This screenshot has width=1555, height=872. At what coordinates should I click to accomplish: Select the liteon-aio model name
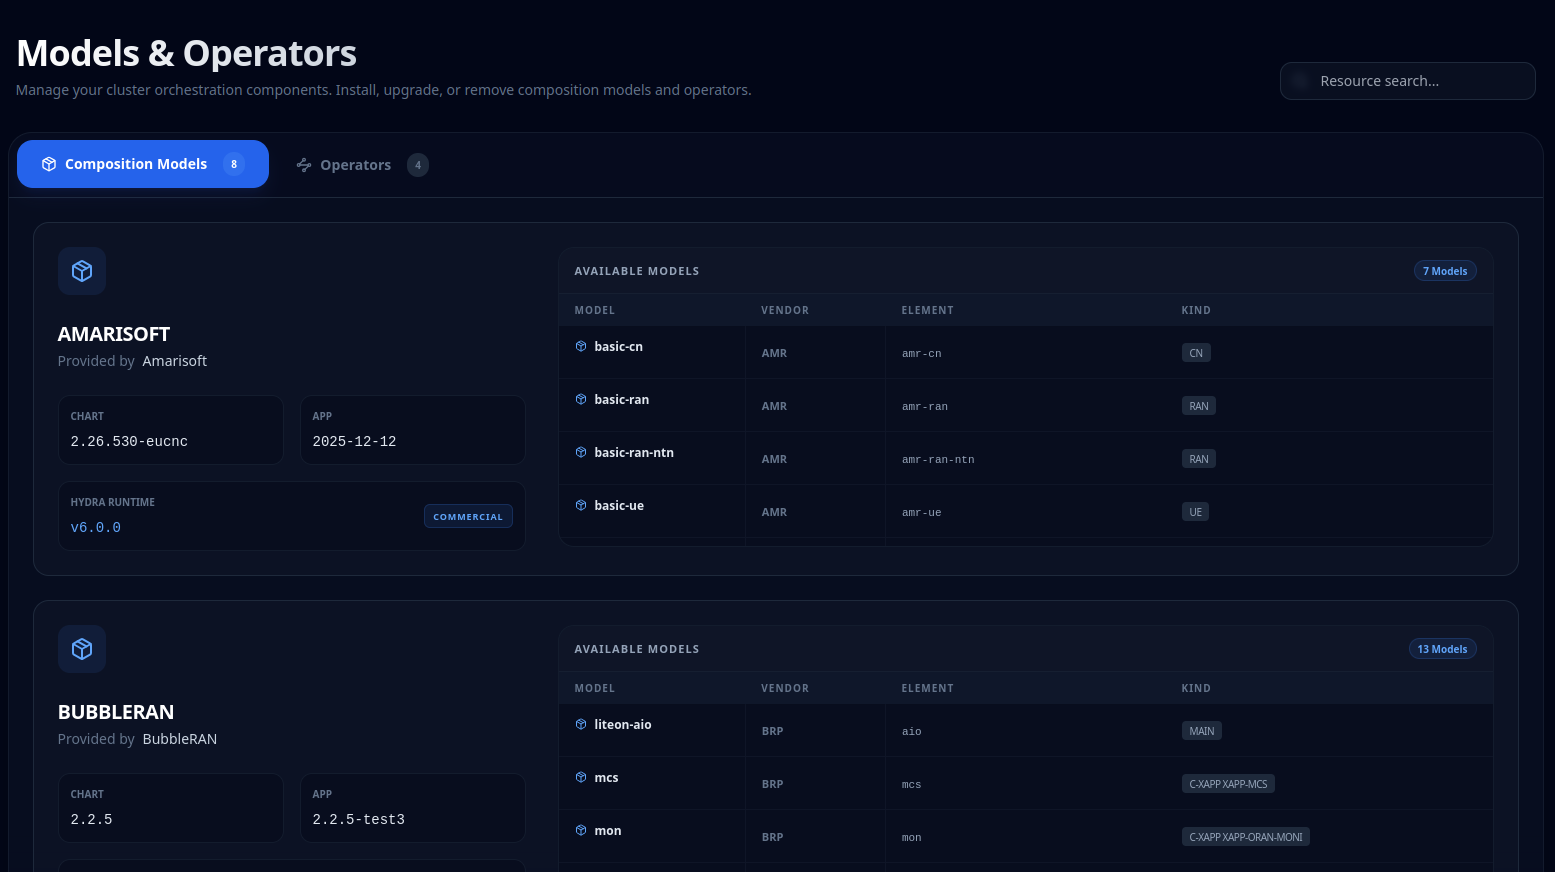coord(623,724)
